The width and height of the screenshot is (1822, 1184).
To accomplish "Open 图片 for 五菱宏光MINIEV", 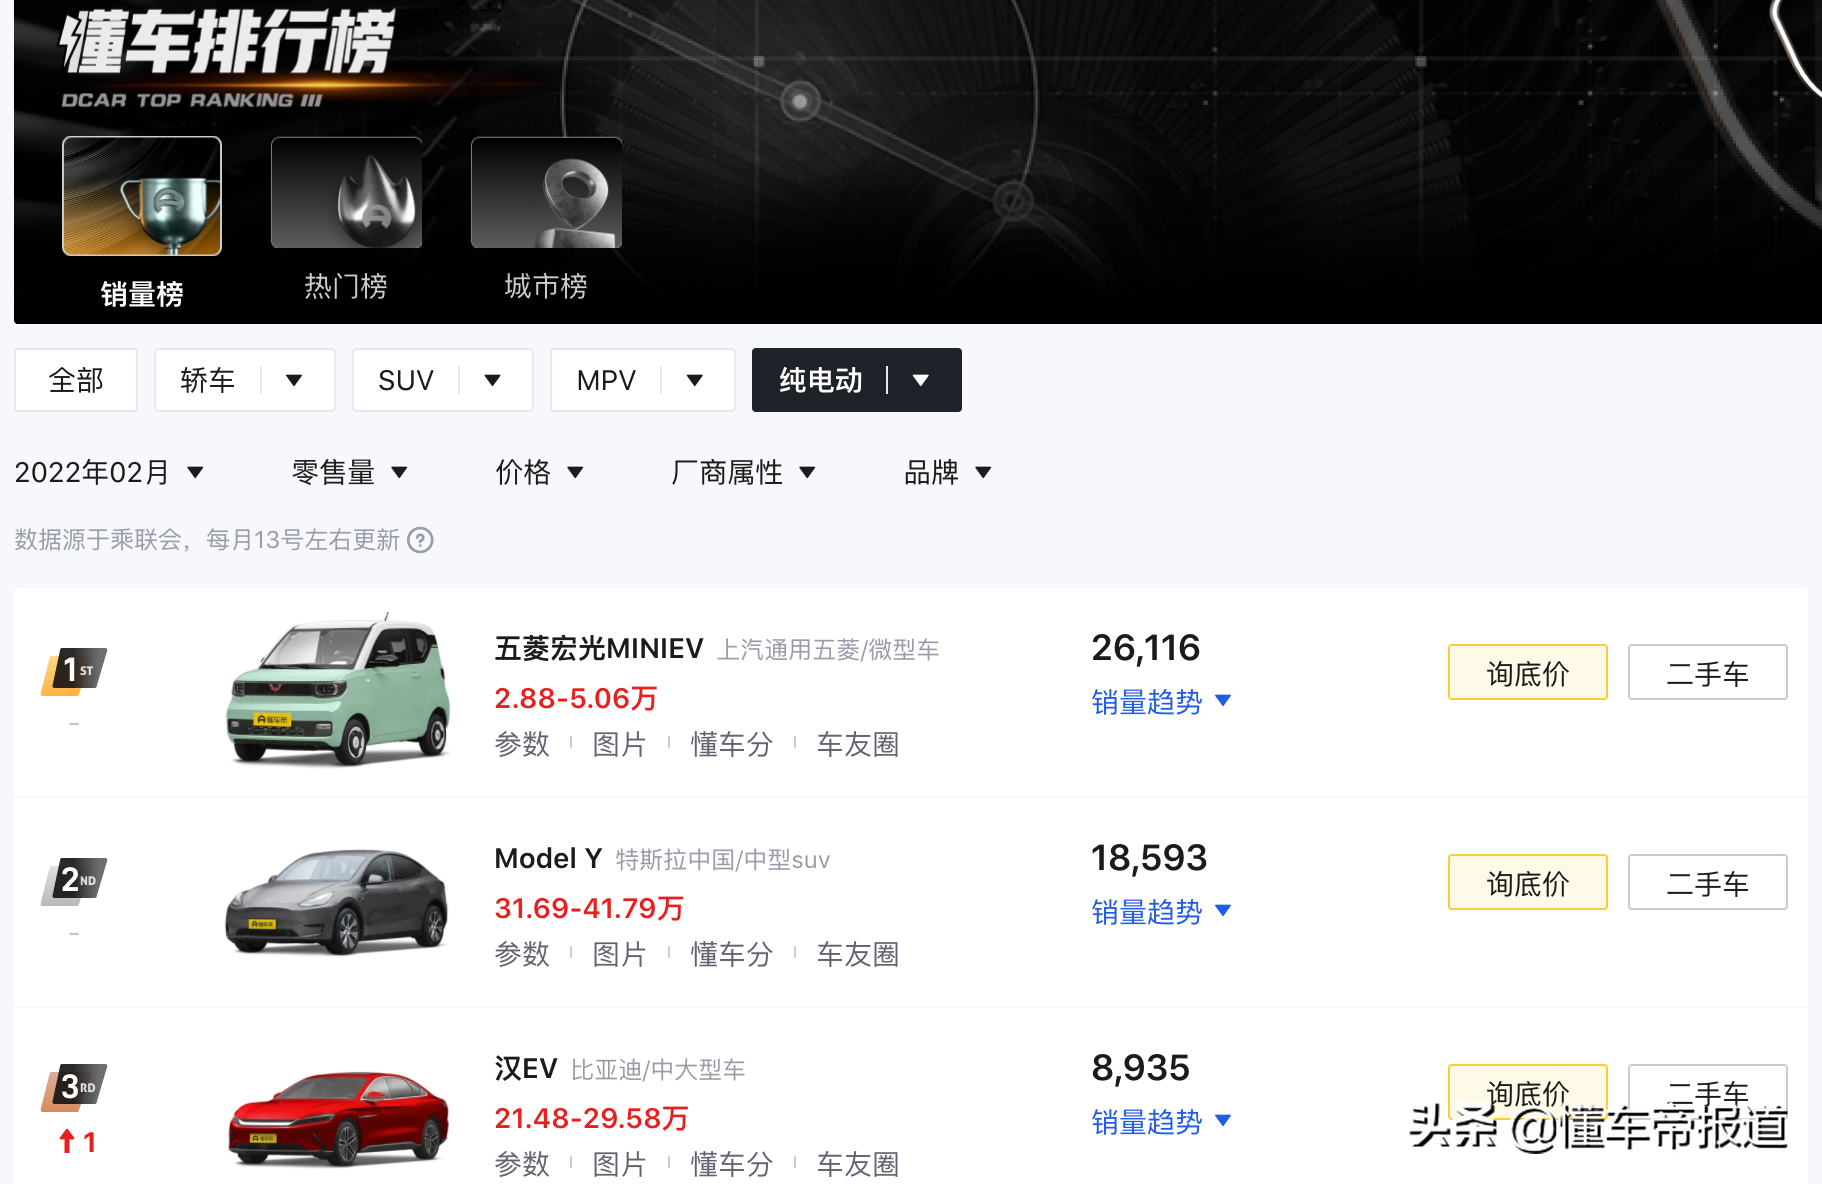I will (x=619, y=744).
